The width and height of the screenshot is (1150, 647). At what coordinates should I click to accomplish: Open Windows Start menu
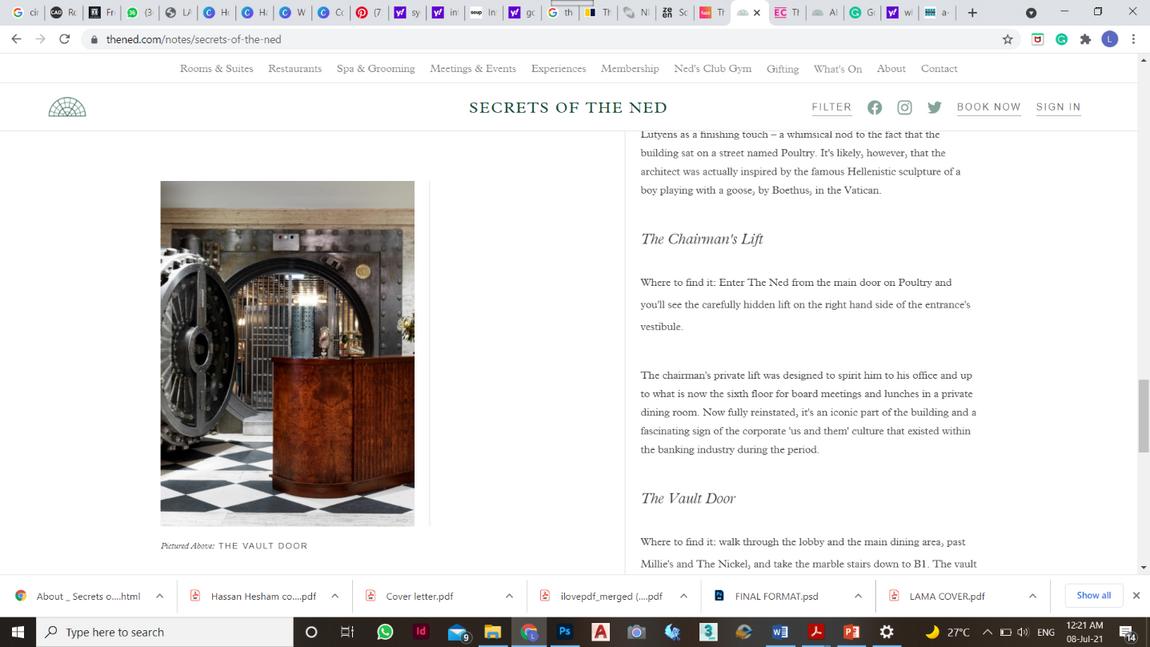click(x=18, y=632)
